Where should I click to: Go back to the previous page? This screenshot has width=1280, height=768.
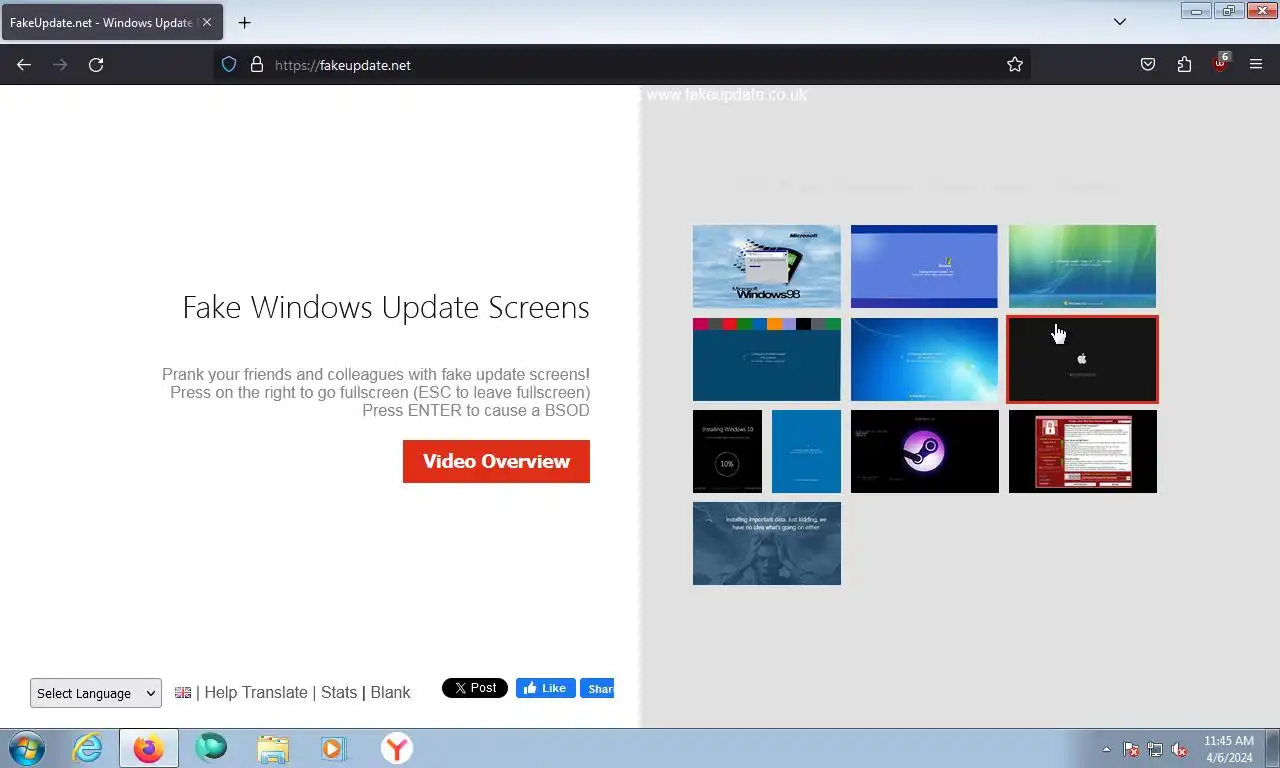(x=24, y=65)
